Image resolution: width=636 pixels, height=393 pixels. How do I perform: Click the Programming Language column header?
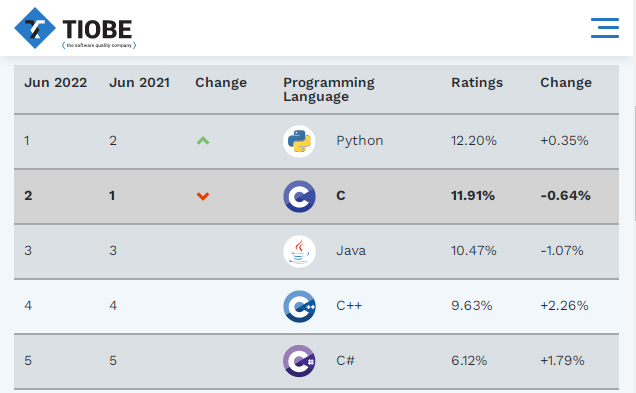pos(329,90)
